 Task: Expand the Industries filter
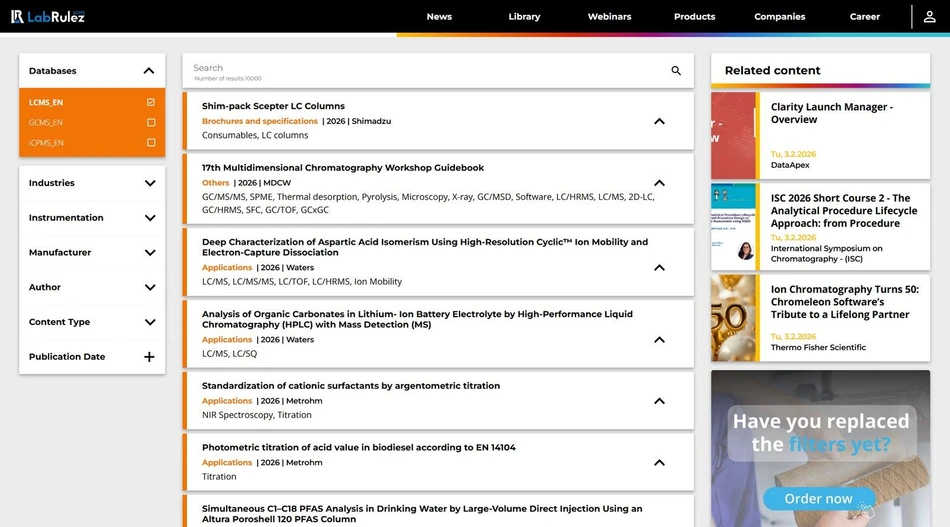pyautogui.click(x=149, y=183)
